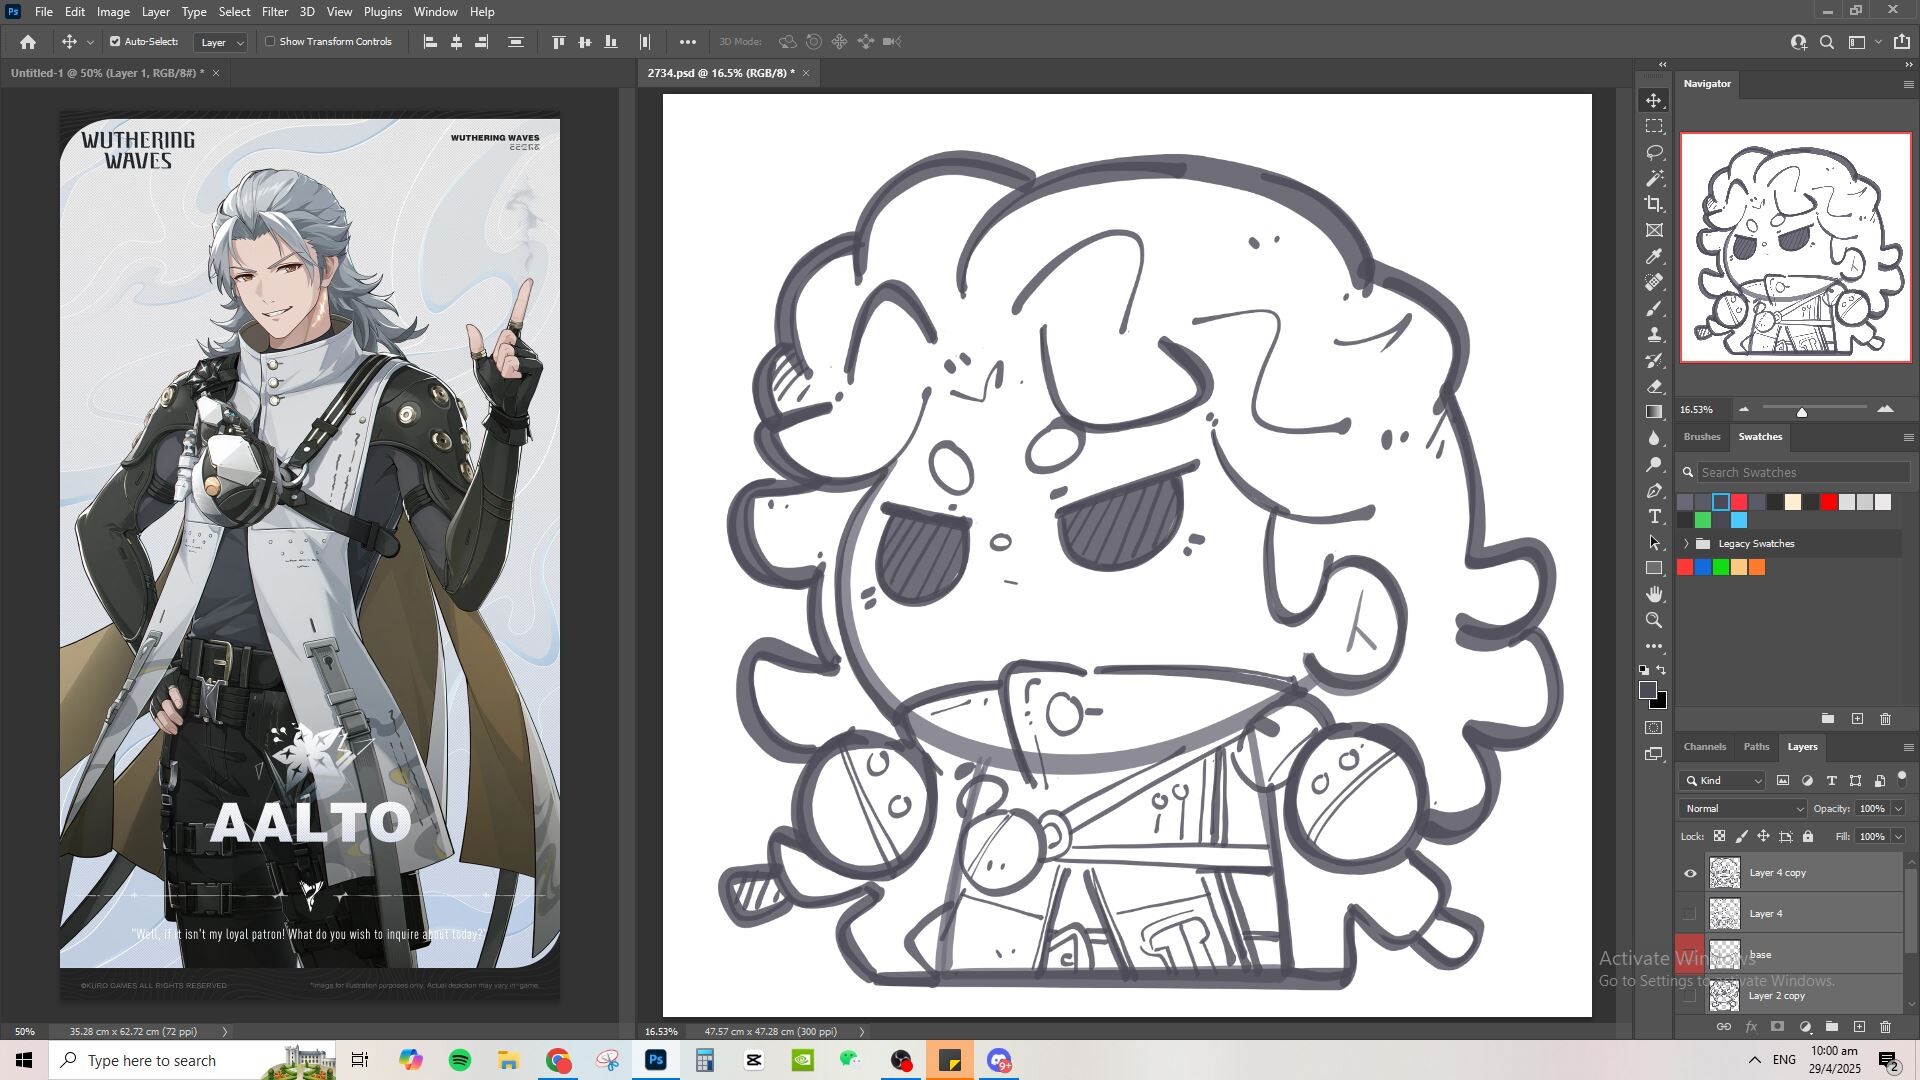
Task: Select the Eraser tool
Action: click(1655, 387)
